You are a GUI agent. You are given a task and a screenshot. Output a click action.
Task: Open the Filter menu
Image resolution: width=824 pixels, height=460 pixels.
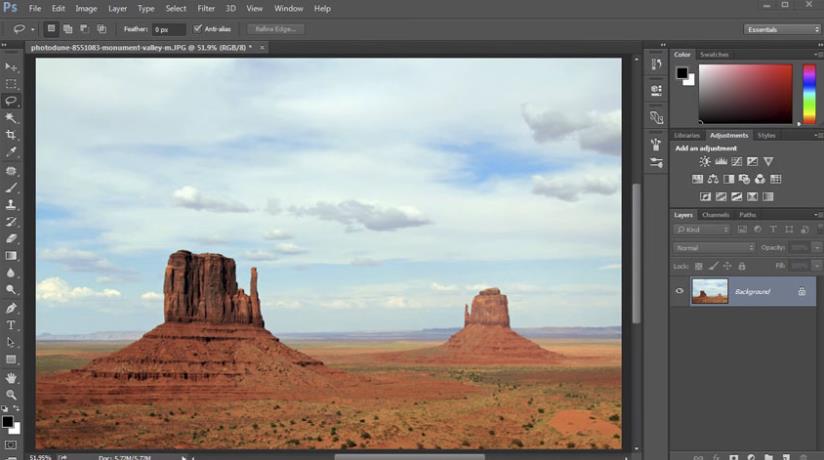206,8
